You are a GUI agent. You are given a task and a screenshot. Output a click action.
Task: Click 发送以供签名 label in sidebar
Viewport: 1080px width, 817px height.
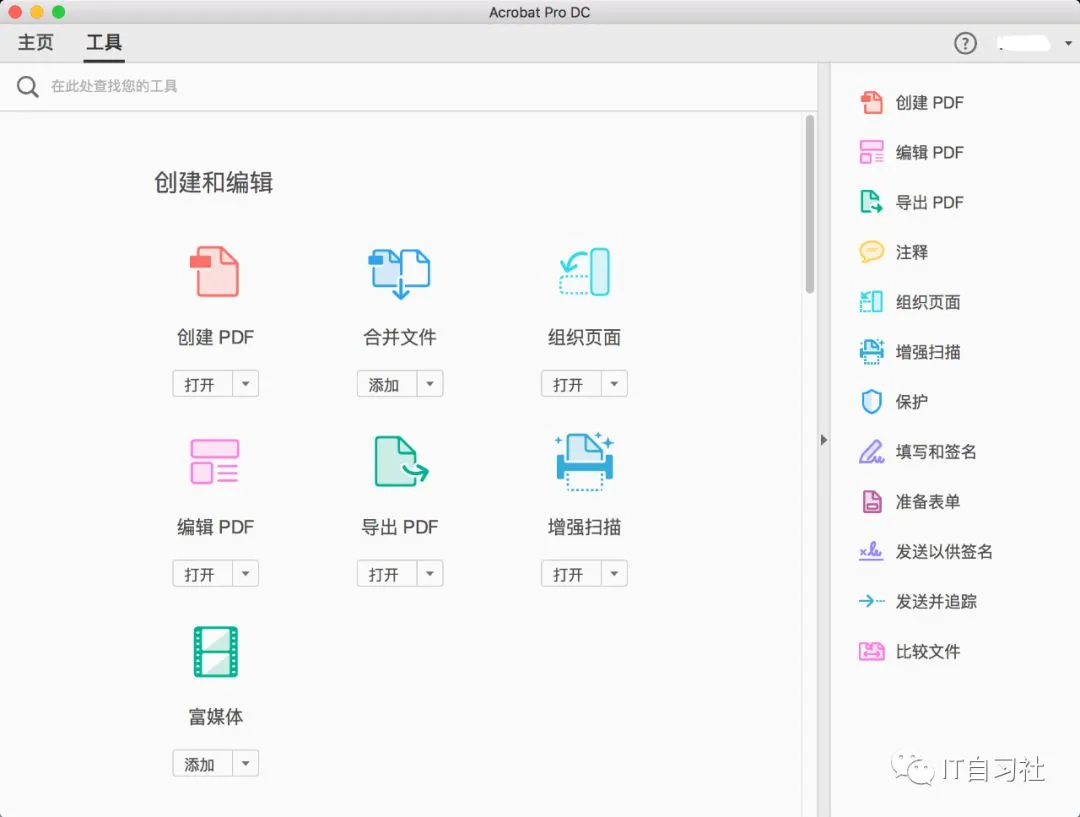click(x=944, y=551)
